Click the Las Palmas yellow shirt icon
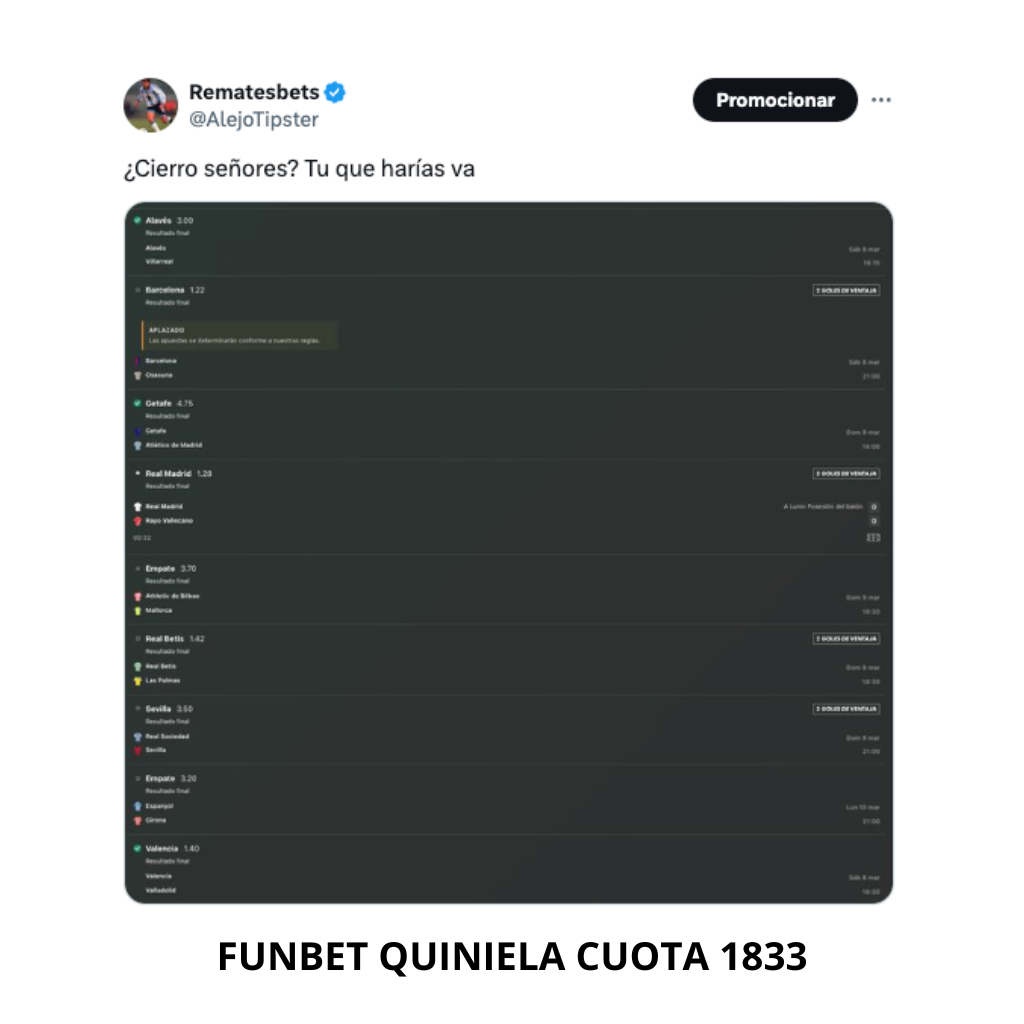The height and width of the screenshot is (1024, 1024). [138, 680]
